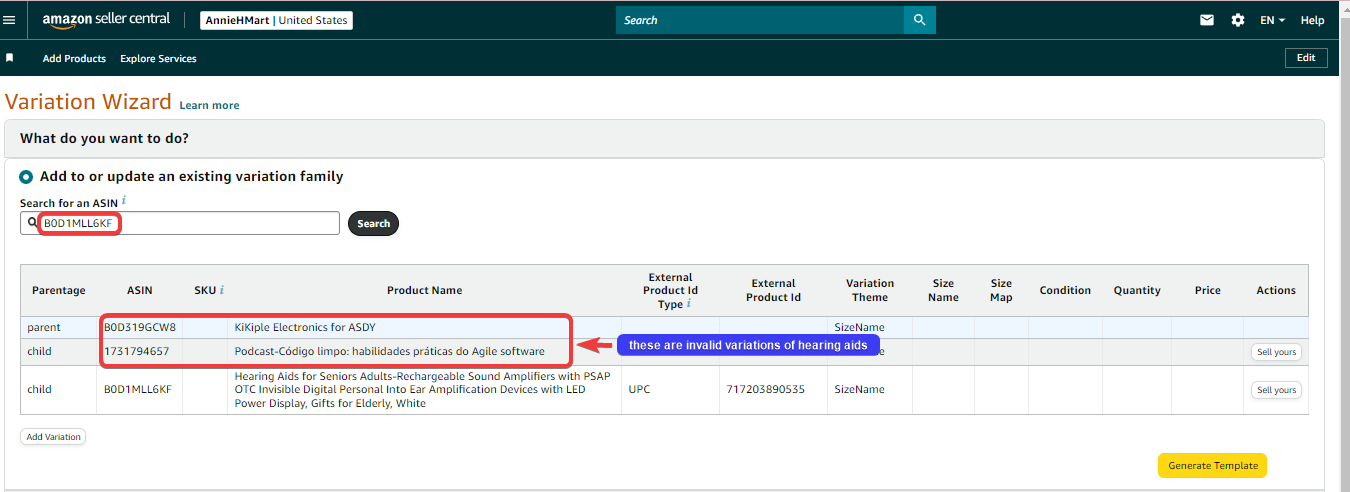Select Add to or update existing variation family
The height and width of the screenshot is (492, 1350).
[x=26, y=176]
